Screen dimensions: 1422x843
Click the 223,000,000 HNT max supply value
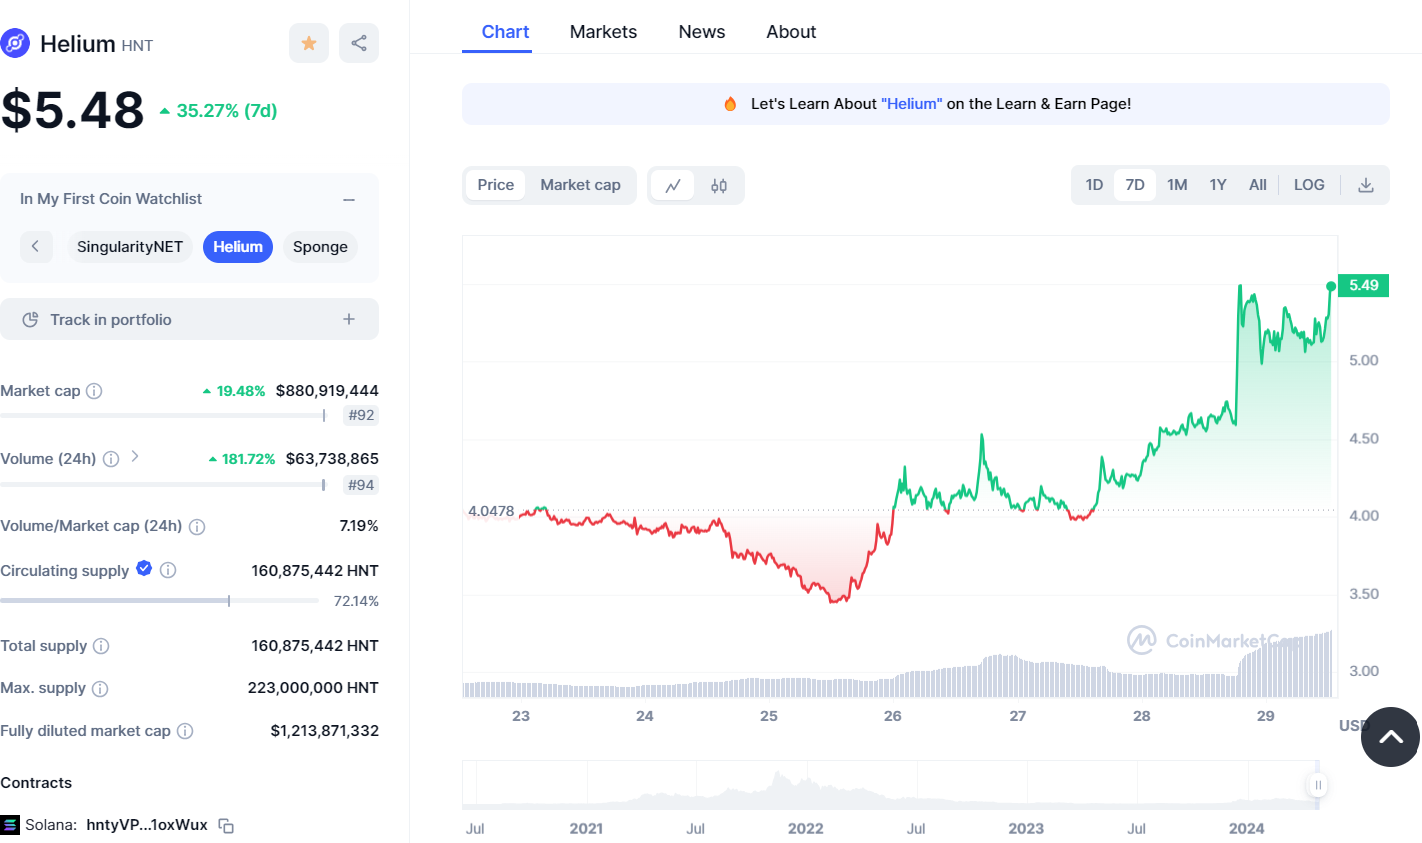(x=313, y=688)
